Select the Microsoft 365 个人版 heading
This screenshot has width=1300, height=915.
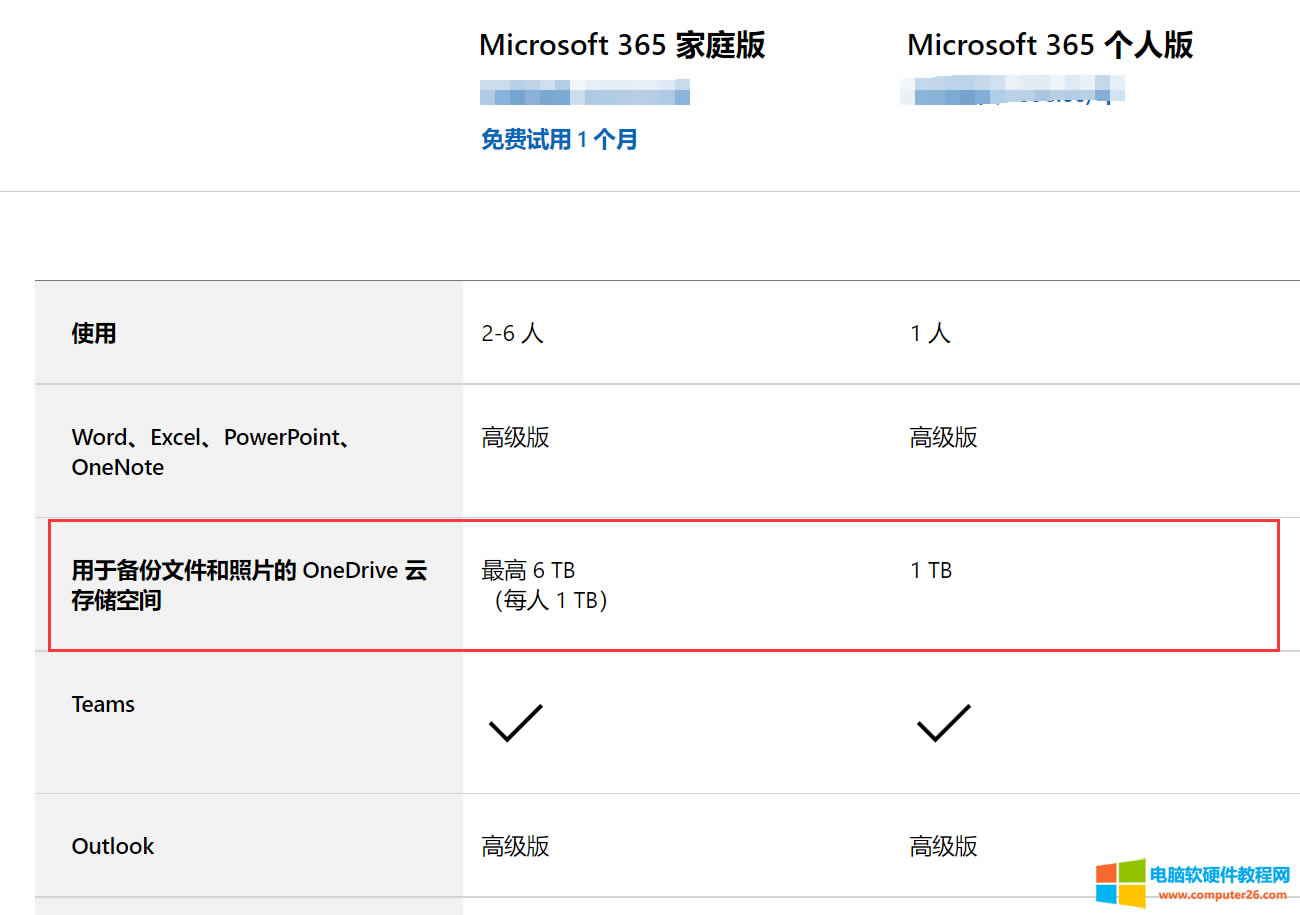pyautogui.click(x=1050, y=45)
